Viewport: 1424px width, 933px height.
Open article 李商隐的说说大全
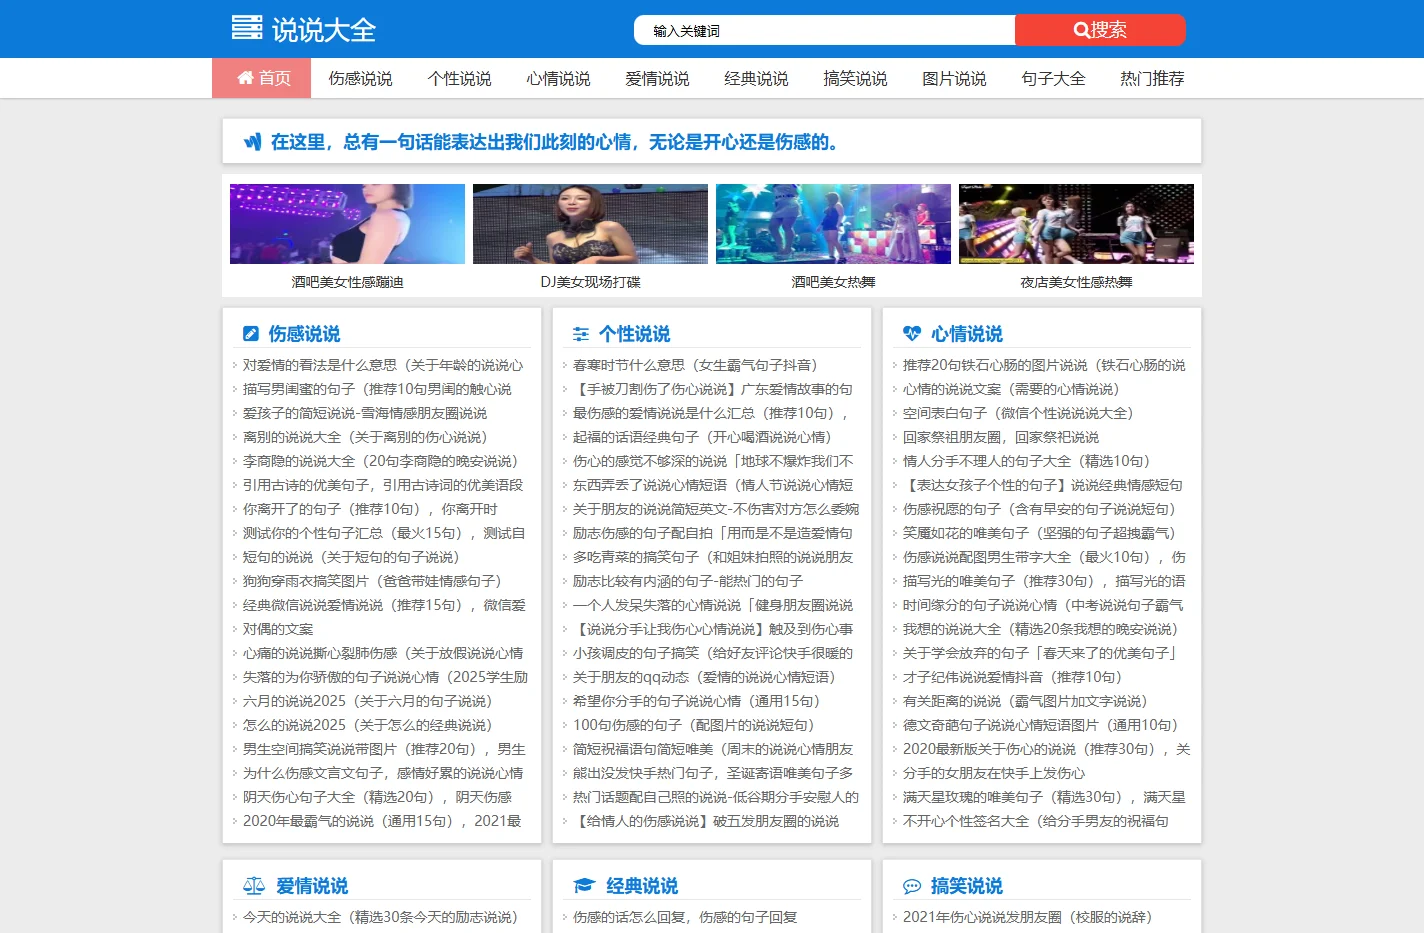click(381, 461)
